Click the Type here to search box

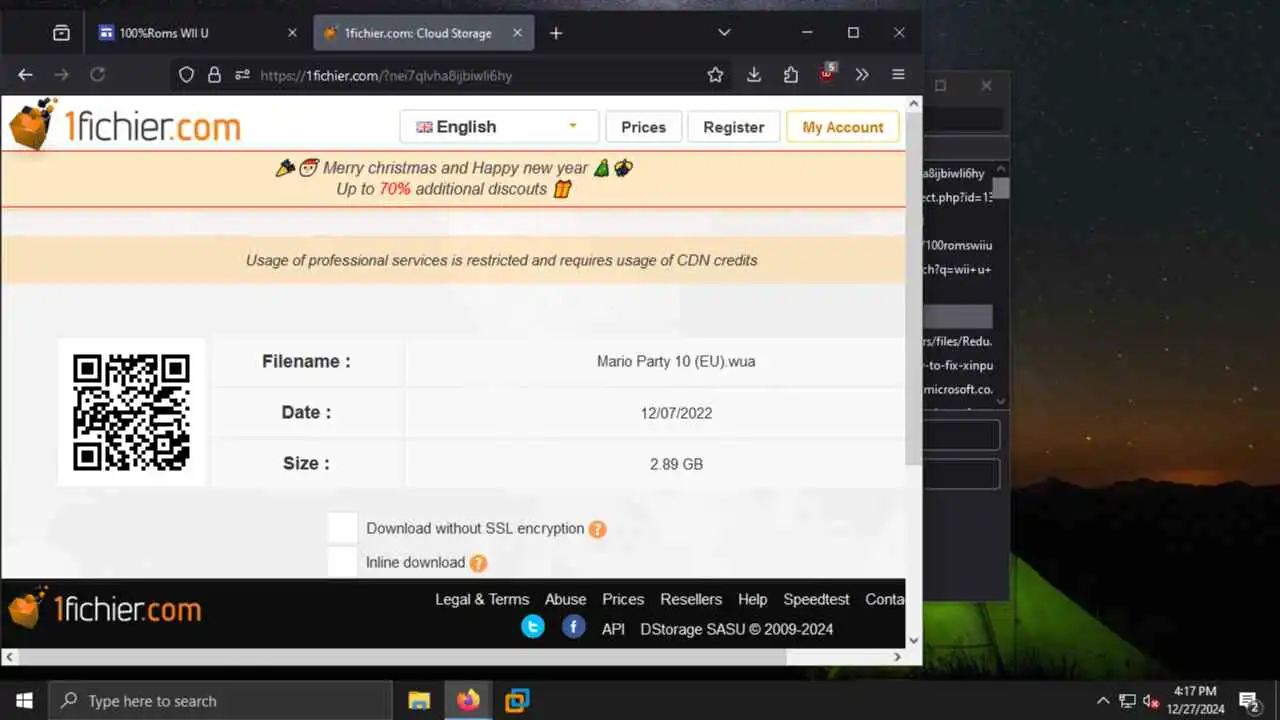point(220,701)
